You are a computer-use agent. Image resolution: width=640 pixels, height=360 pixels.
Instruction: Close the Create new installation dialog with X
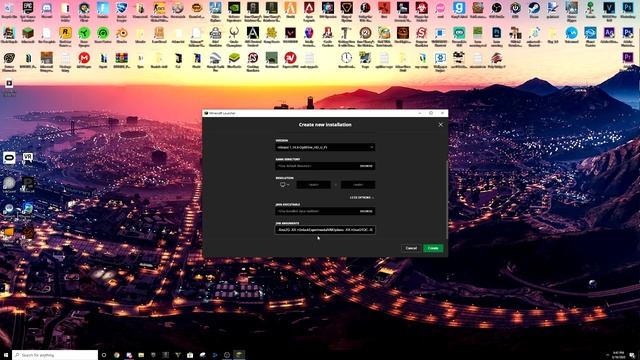440,124
